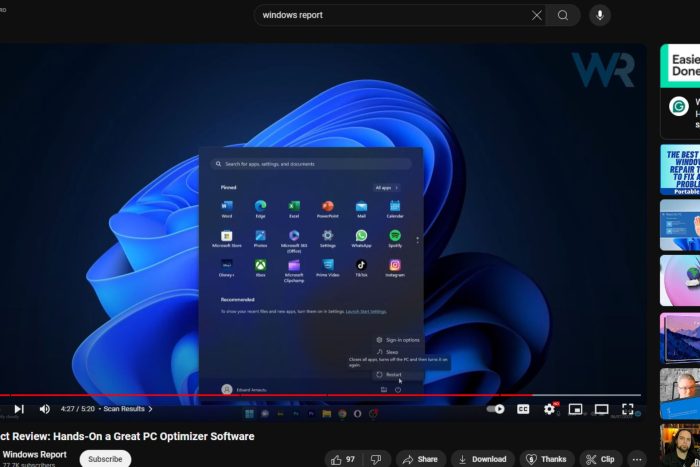Click the Download button

[483, 459]
